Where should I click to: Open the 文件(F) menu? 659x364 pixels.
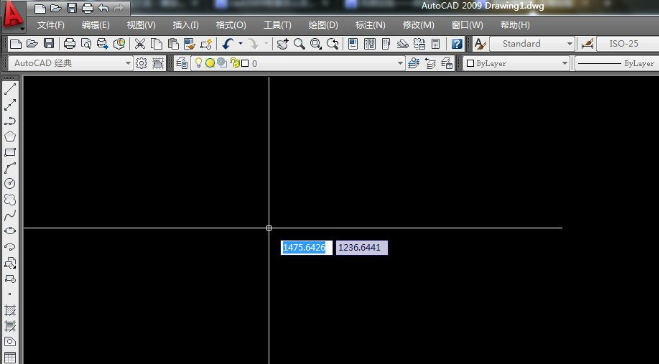(51, 25)
